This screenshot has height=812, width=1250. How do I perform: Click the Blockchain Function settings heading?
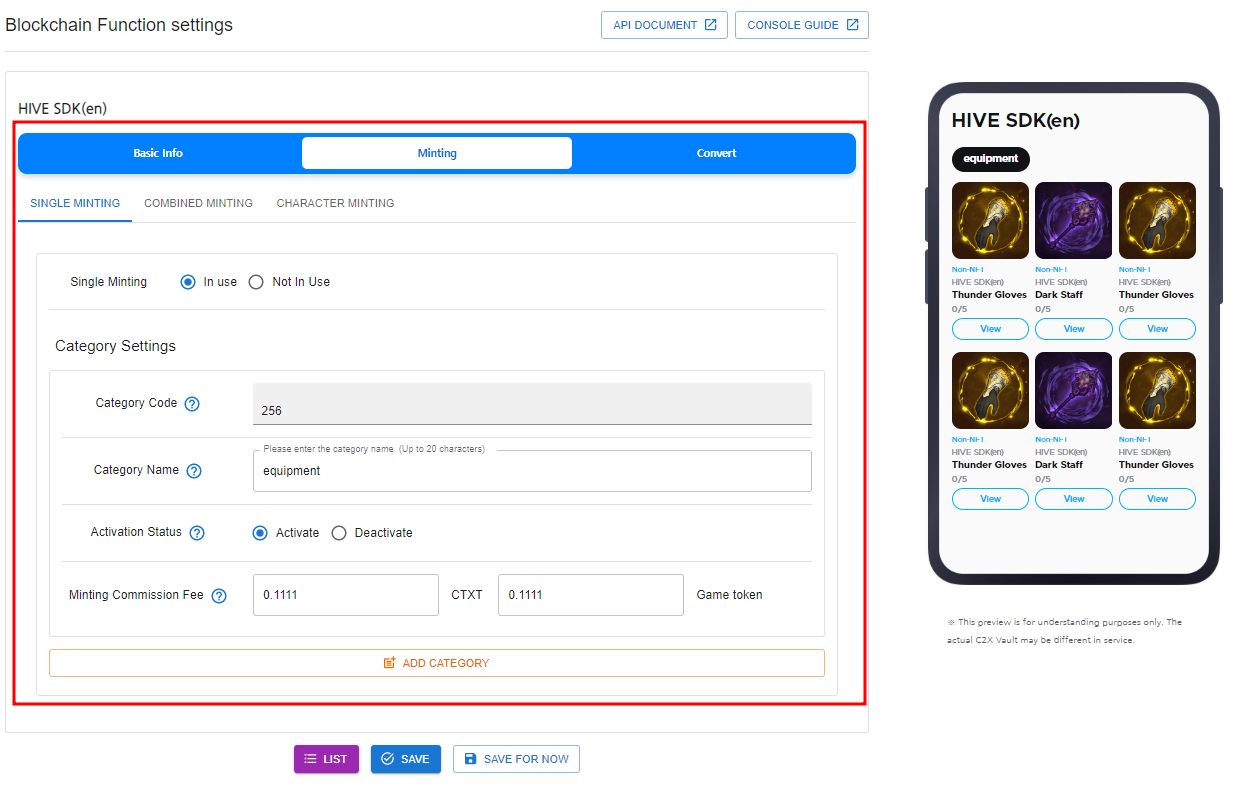119,25
